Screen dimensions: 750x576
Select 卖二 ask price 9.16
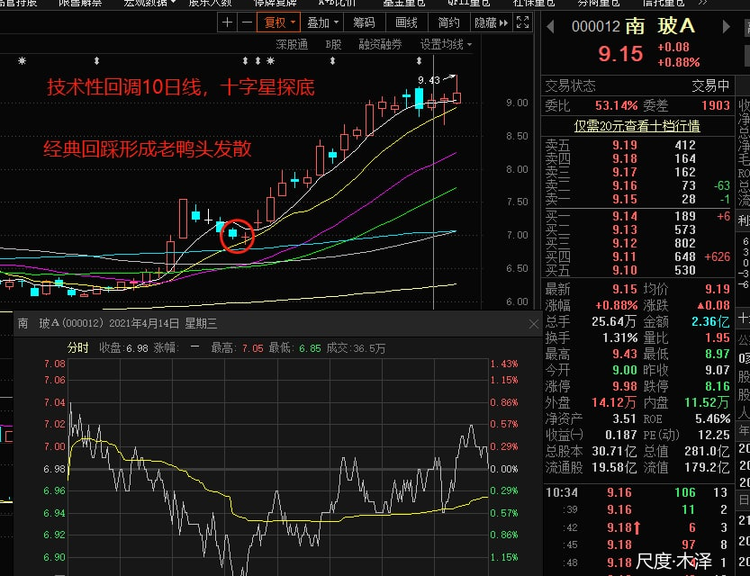pos(625,185)
